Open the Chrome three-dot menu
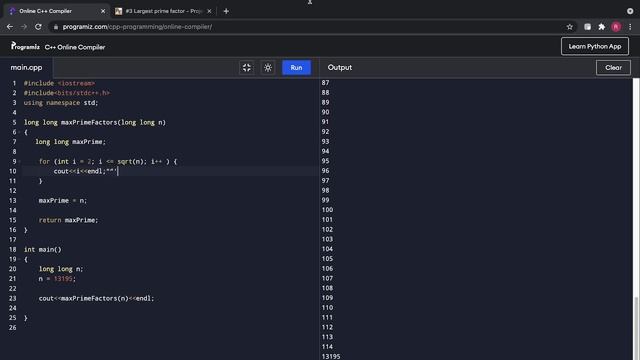Image resolution: width=640 pixels, height=360 pixels. pos(630,27)
